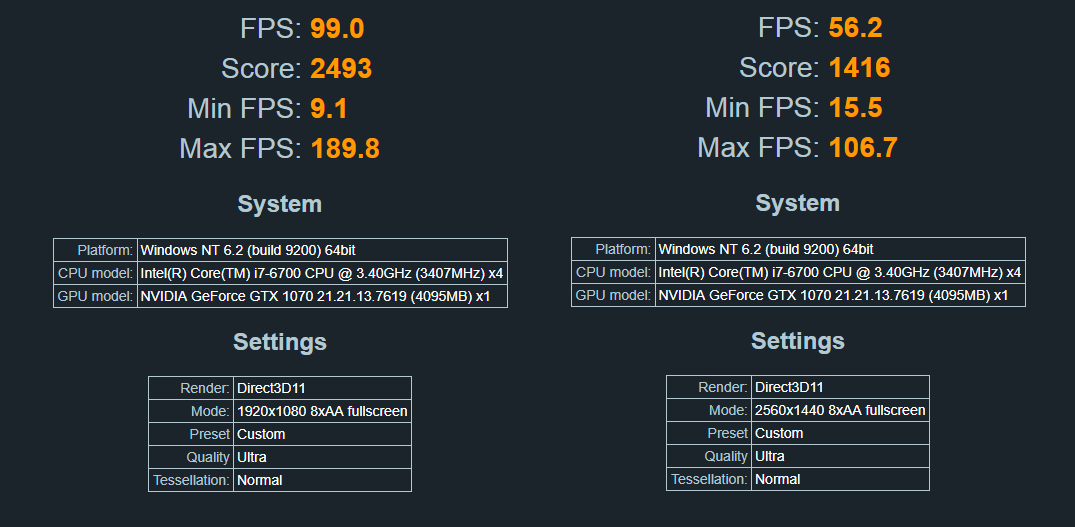Viewport: 1075px width, 527px height.
Task: Select the Max FPS value 106.7
Action: coord(863,149)
